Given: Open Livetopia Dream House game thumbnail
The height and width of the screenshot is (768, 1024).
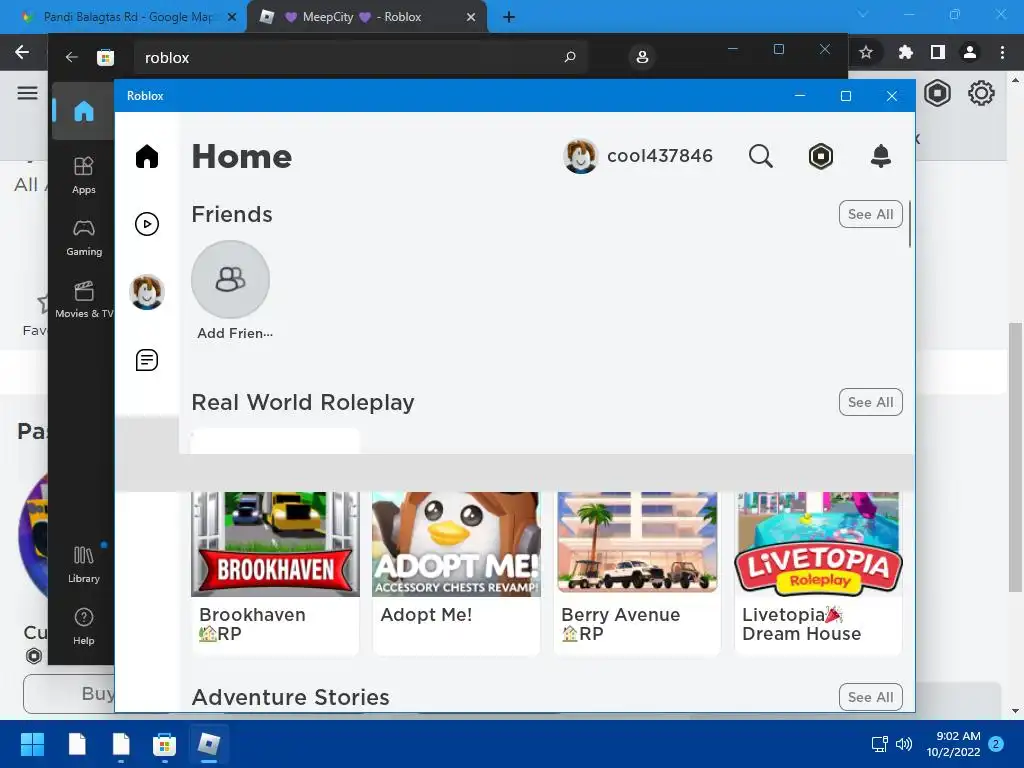Looking at the screenshot, I should click(818, 545).
